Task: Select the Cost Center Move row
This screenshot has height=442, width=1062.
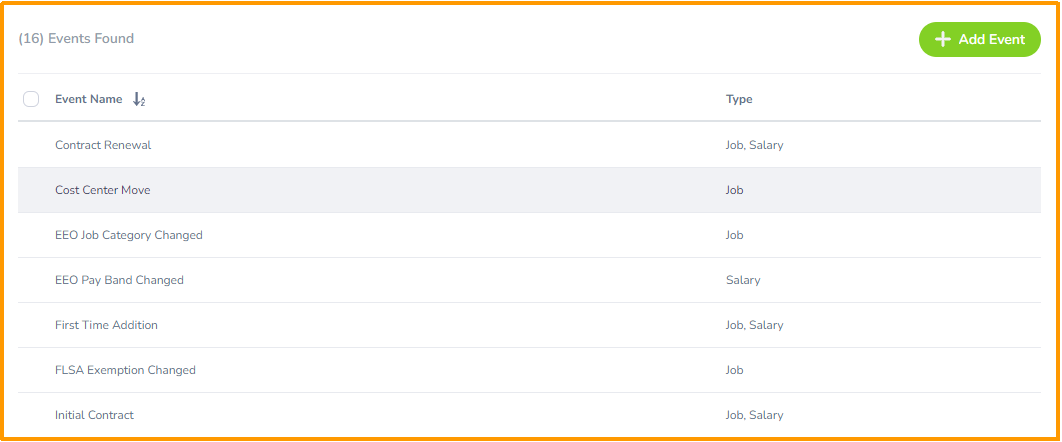Action: point(530,190)
